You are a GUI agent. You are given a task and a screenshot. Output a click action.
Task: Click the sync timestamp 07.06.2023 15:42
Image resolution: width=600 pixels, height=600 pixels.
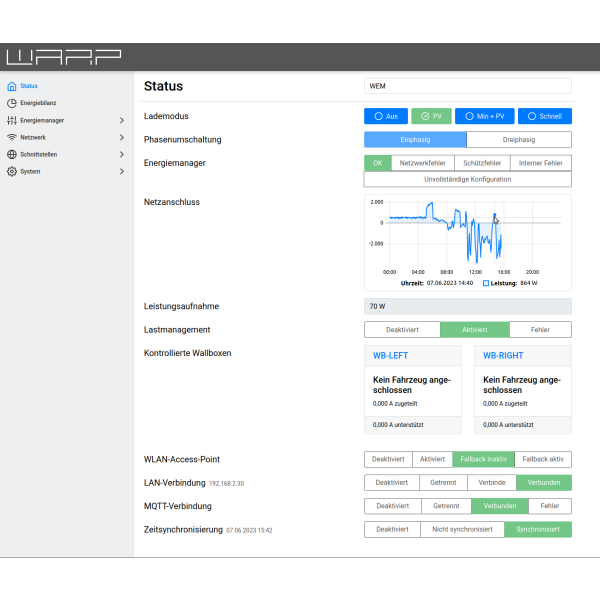[249, 530]
